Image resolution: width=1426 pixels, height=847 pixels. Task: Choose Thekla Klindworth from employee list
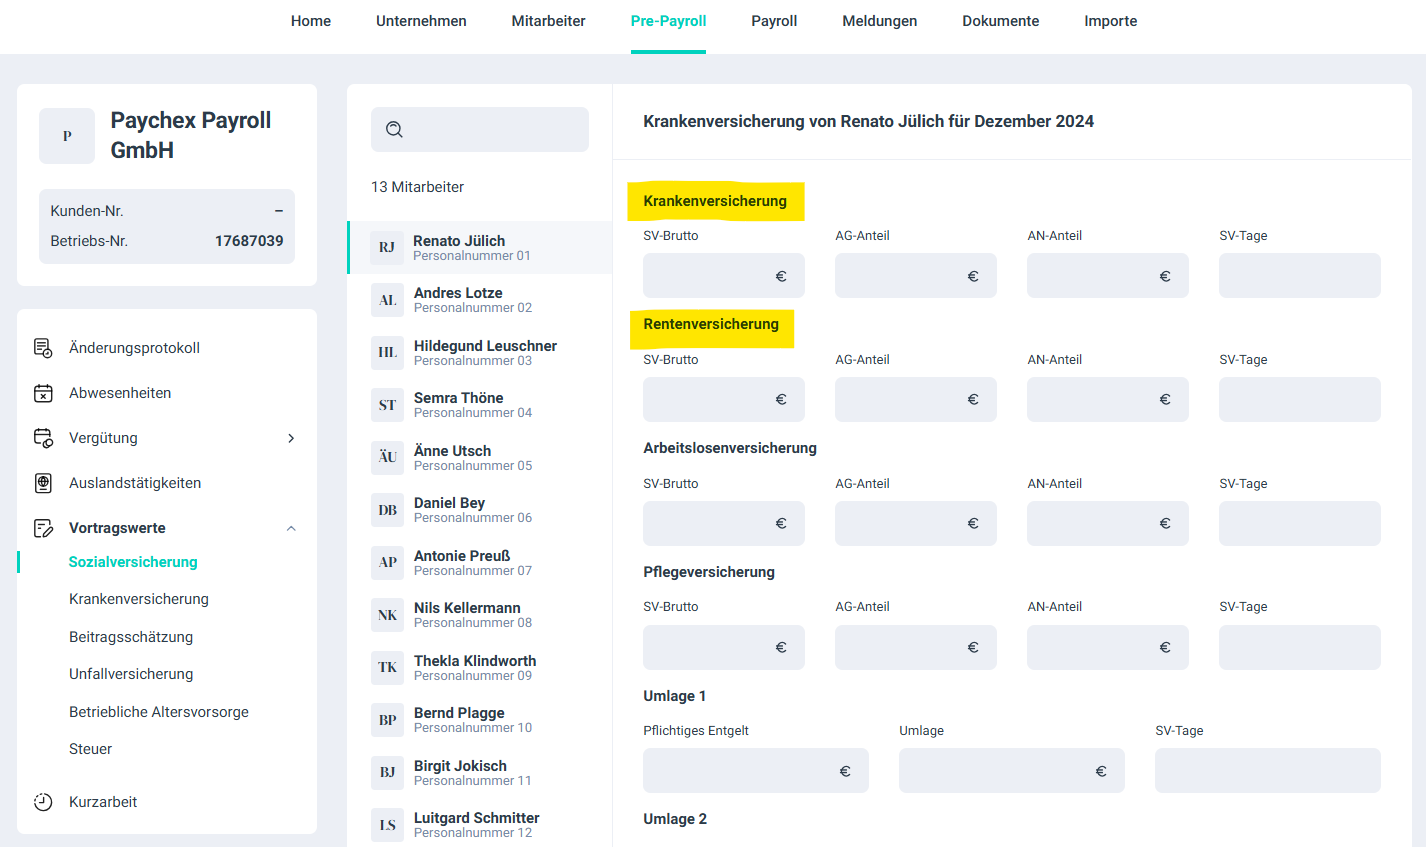point(475,667)
